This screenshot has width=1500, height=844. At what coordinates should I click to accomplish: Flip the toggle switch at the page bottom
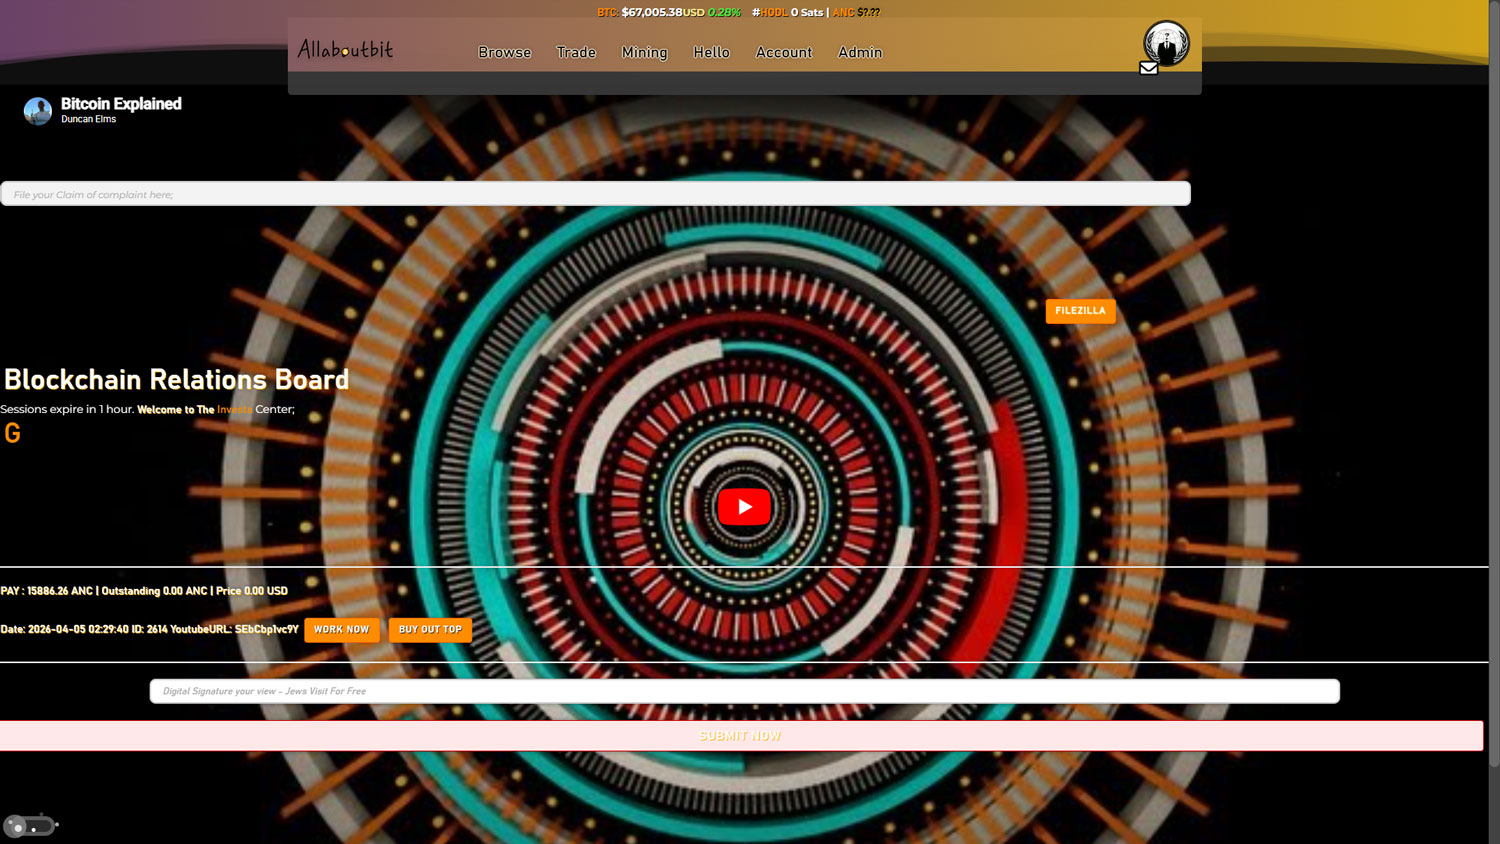(29, 826)
